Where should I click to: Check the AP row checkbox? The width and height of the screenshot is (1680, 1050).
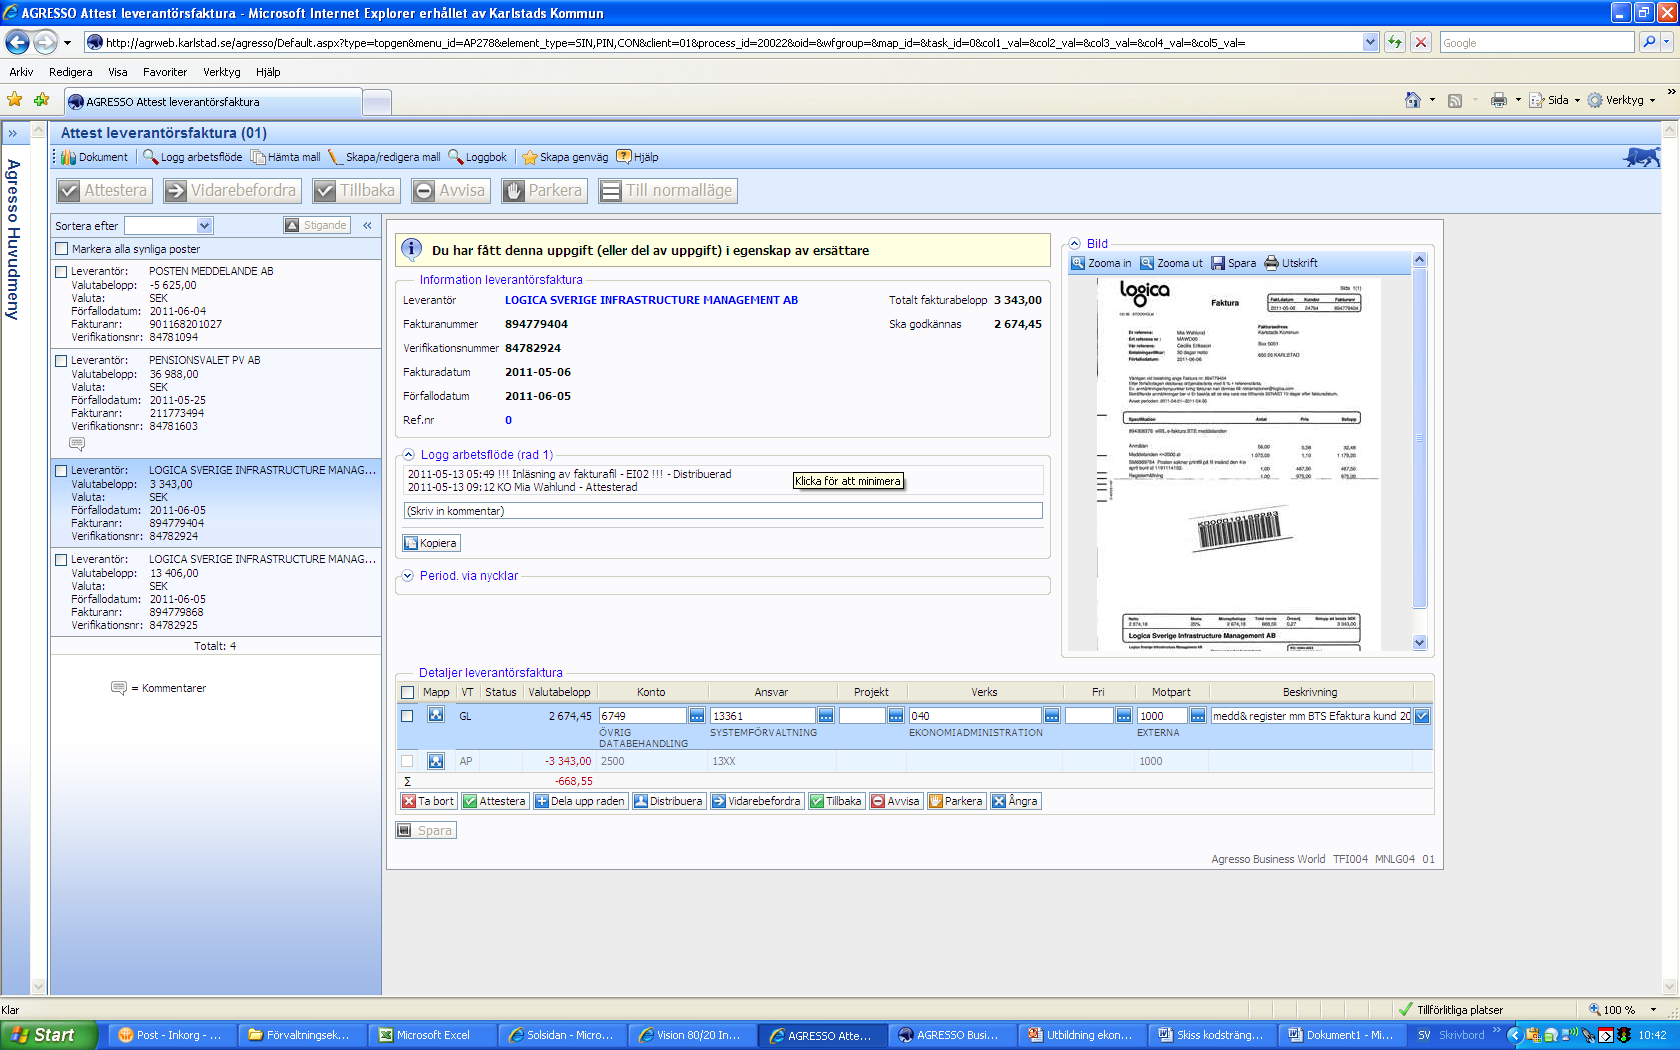[x=407, y=761]
